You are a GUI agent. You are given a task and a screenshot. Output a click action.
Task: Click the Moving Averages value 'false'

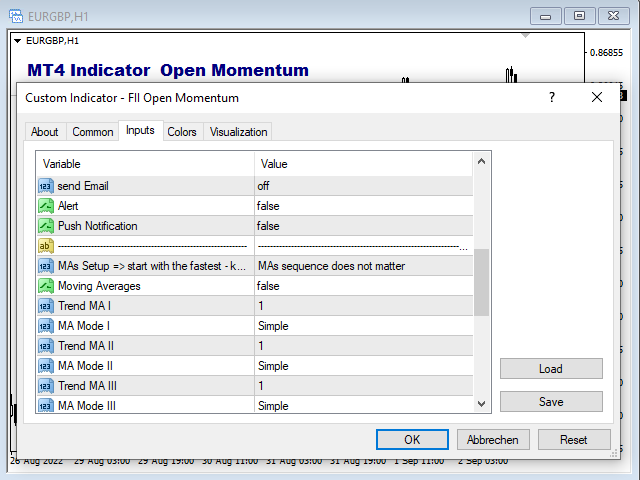point(268,286)
